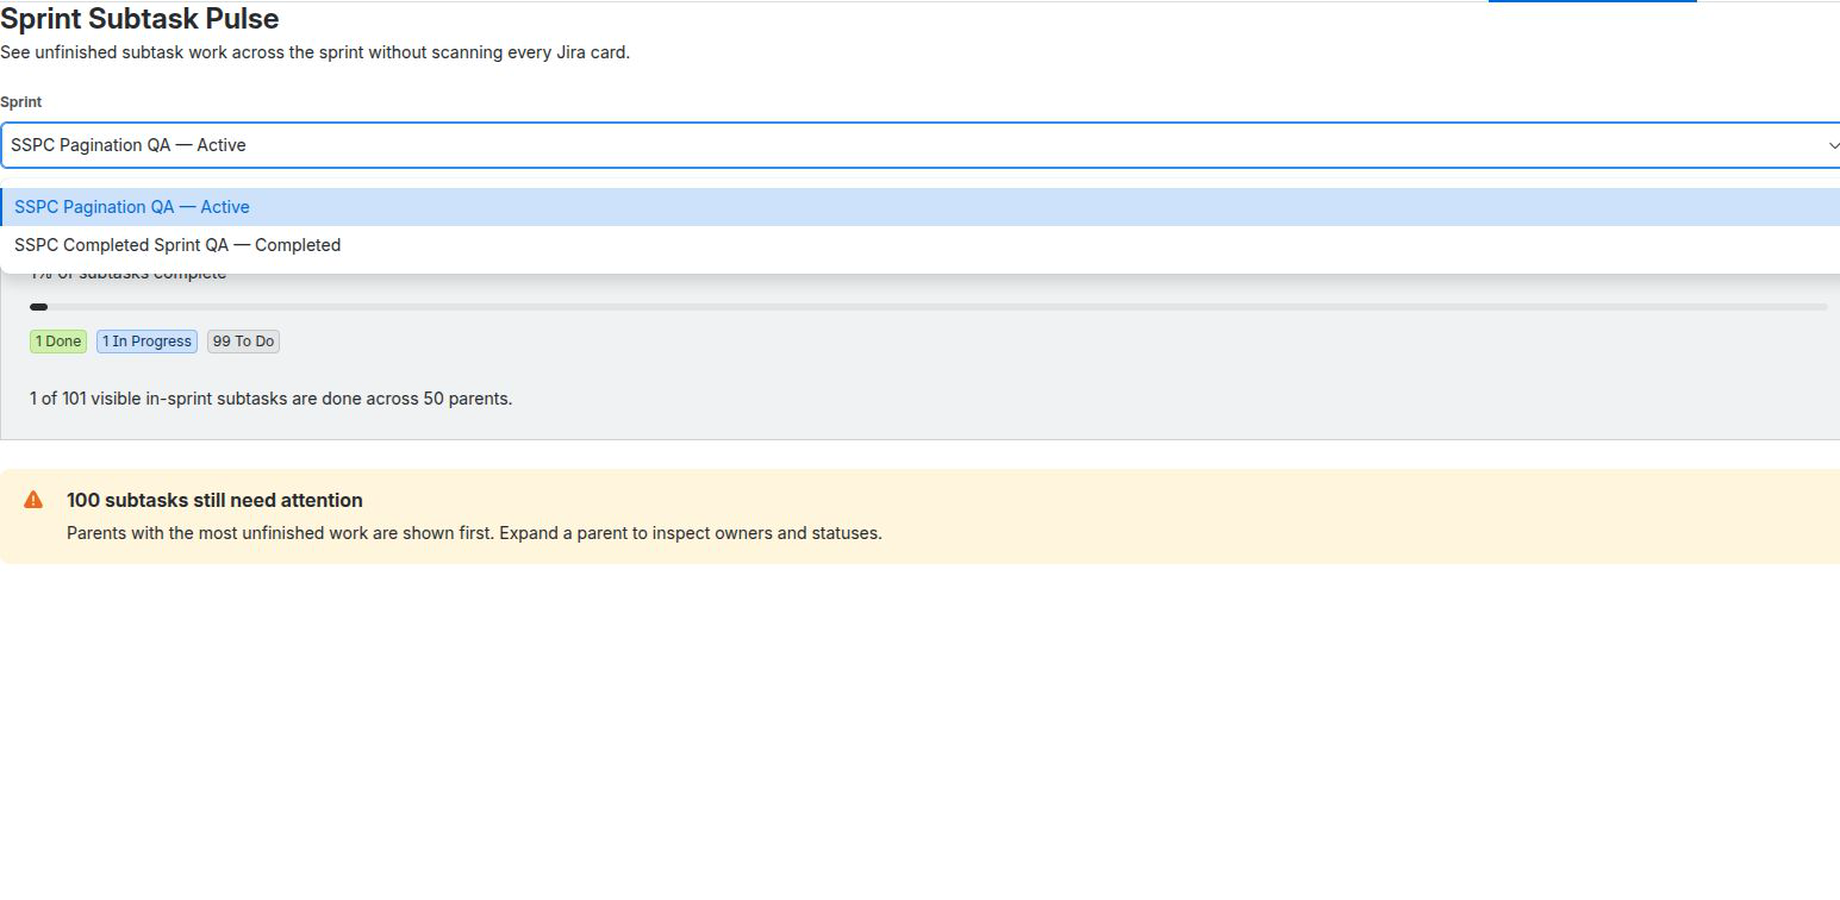Click 'Parents with the most unfinished work' description
Image resolution: width=1840 pixels, height=900 pixels.
(x=474, y=533)
